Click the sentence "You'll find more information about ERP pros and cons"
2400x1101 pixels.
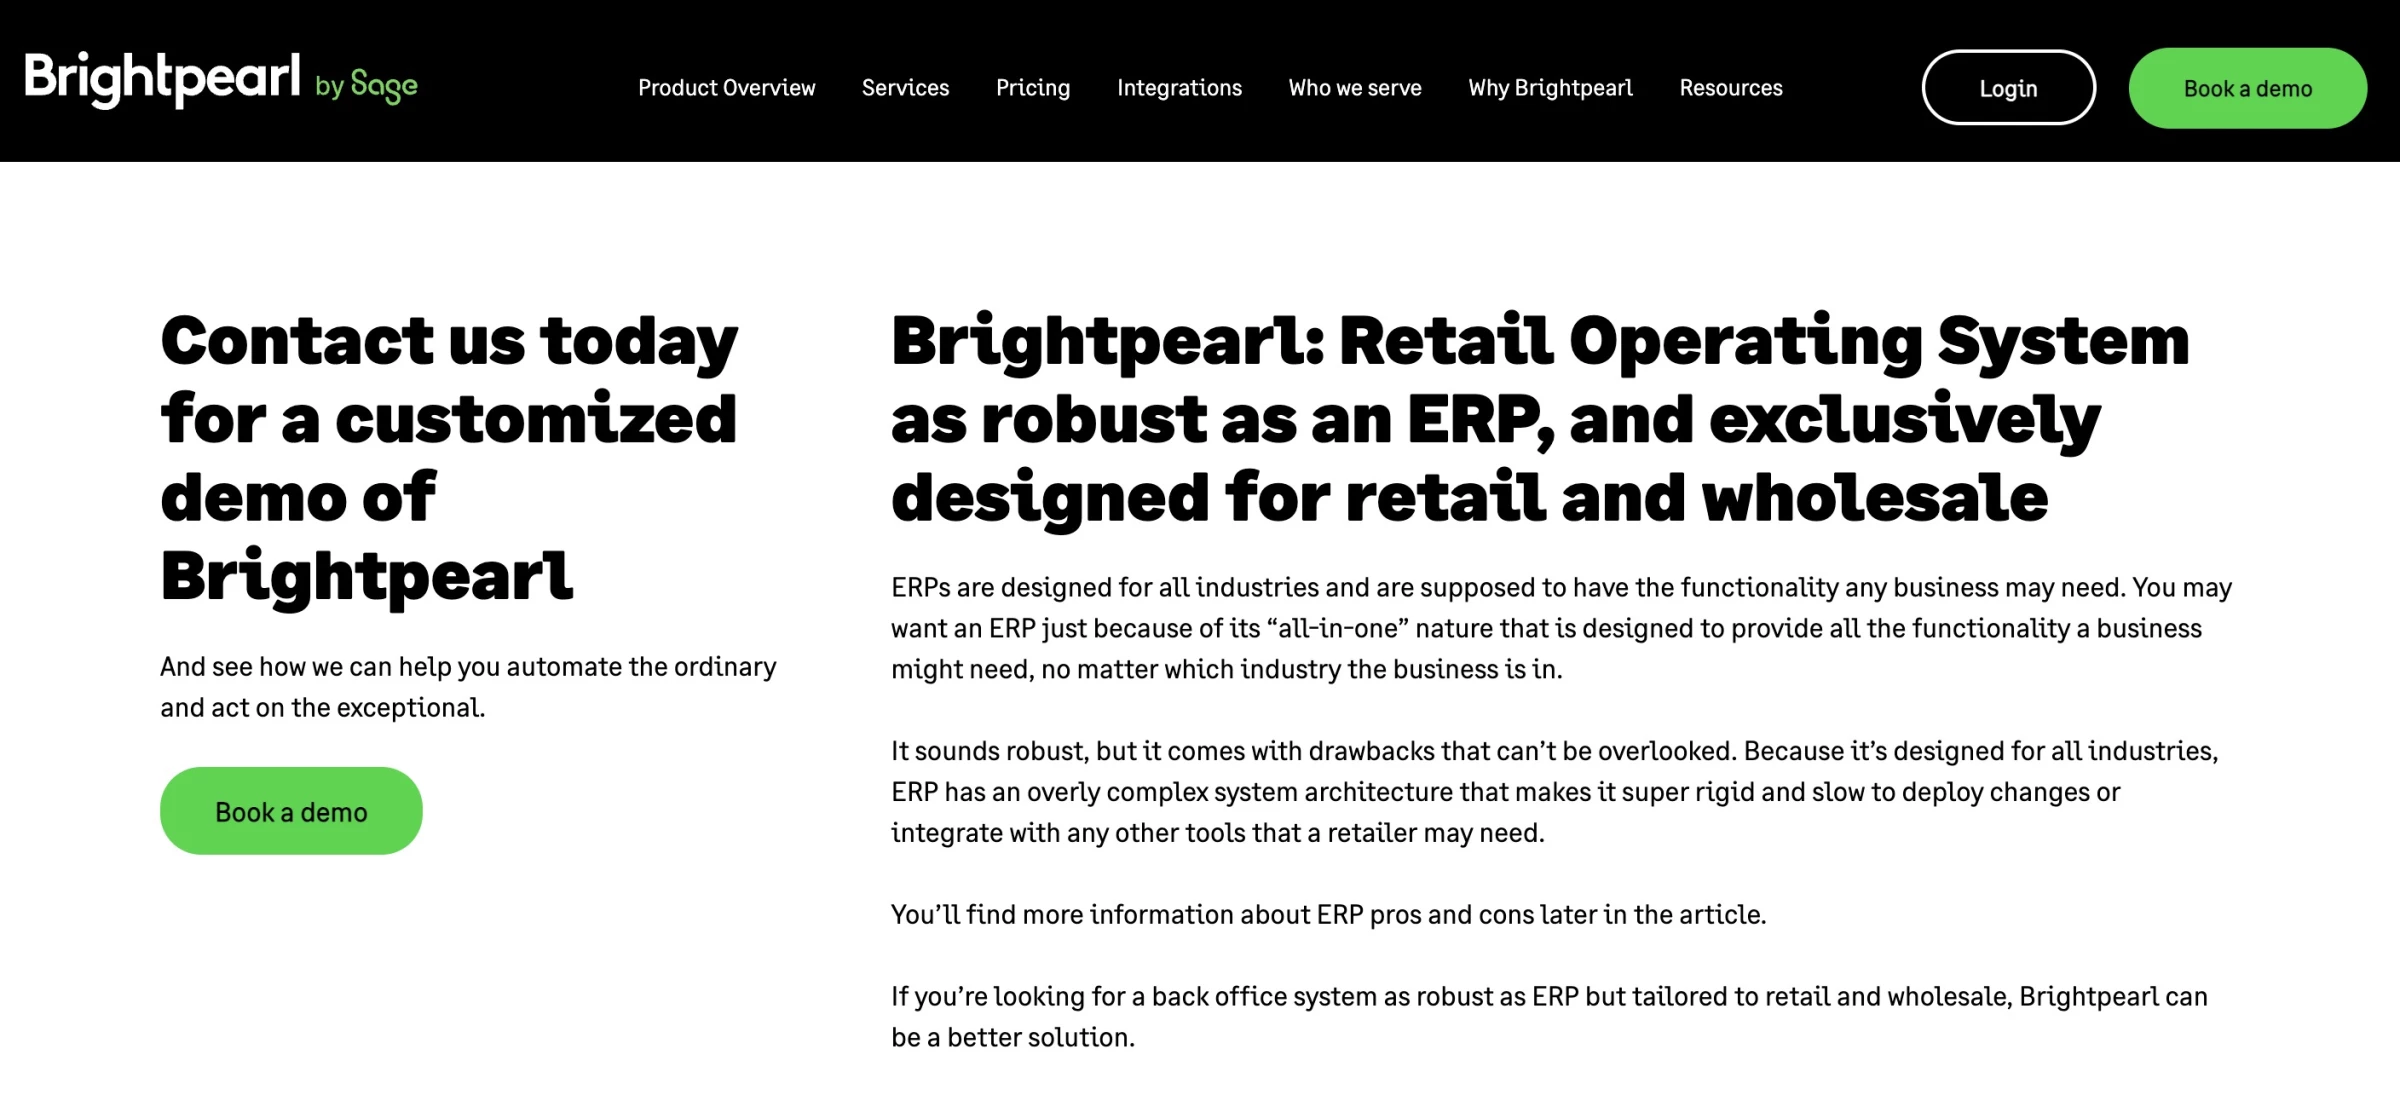click(1329, 915)
